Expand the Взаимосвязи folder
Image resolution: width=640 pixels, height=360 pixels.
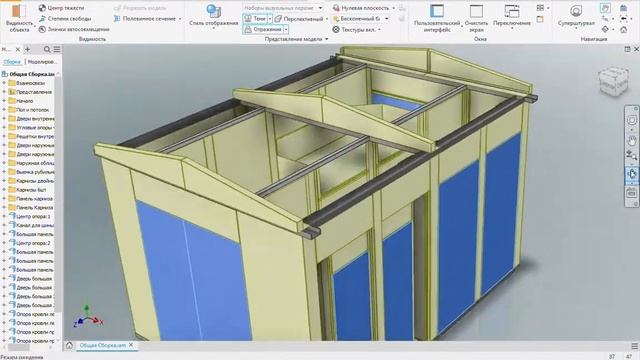point(4,83)
